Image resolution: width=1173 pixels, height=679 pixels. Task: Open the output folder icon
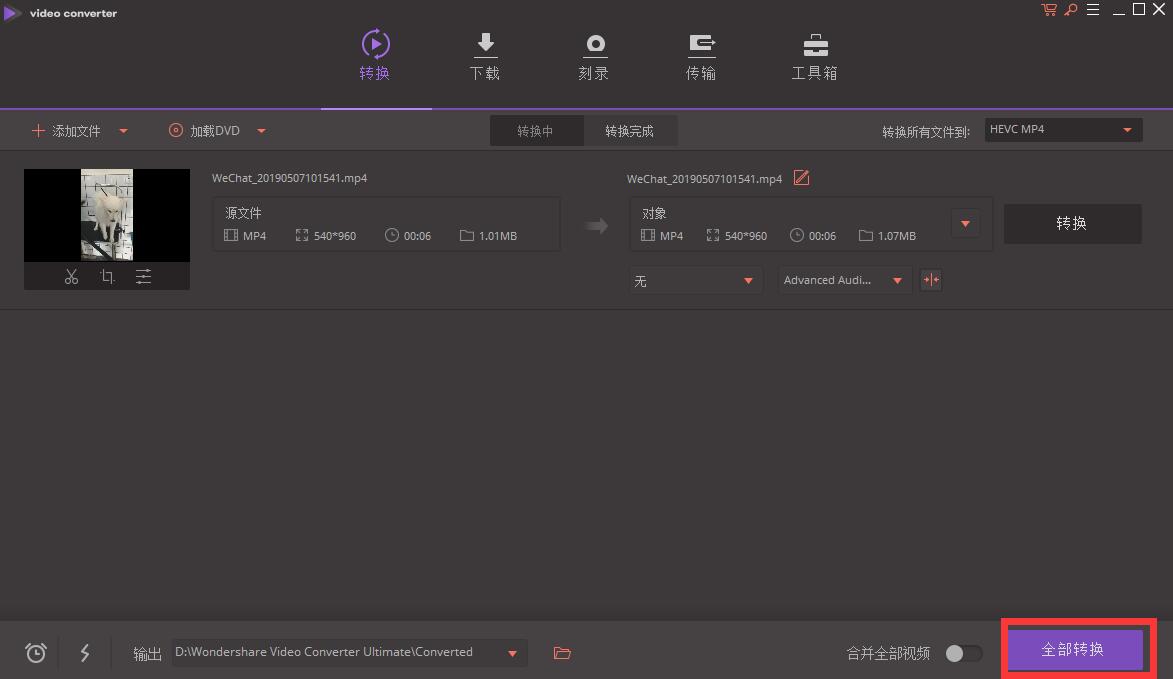click(561, 652)
